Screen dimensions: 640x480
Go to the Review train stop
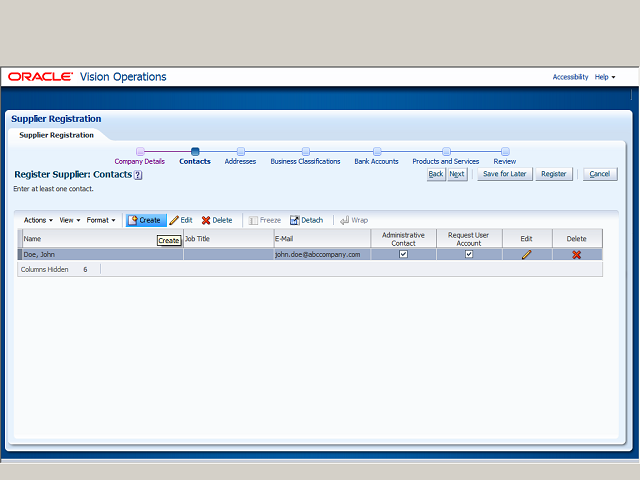pos(505,156)
